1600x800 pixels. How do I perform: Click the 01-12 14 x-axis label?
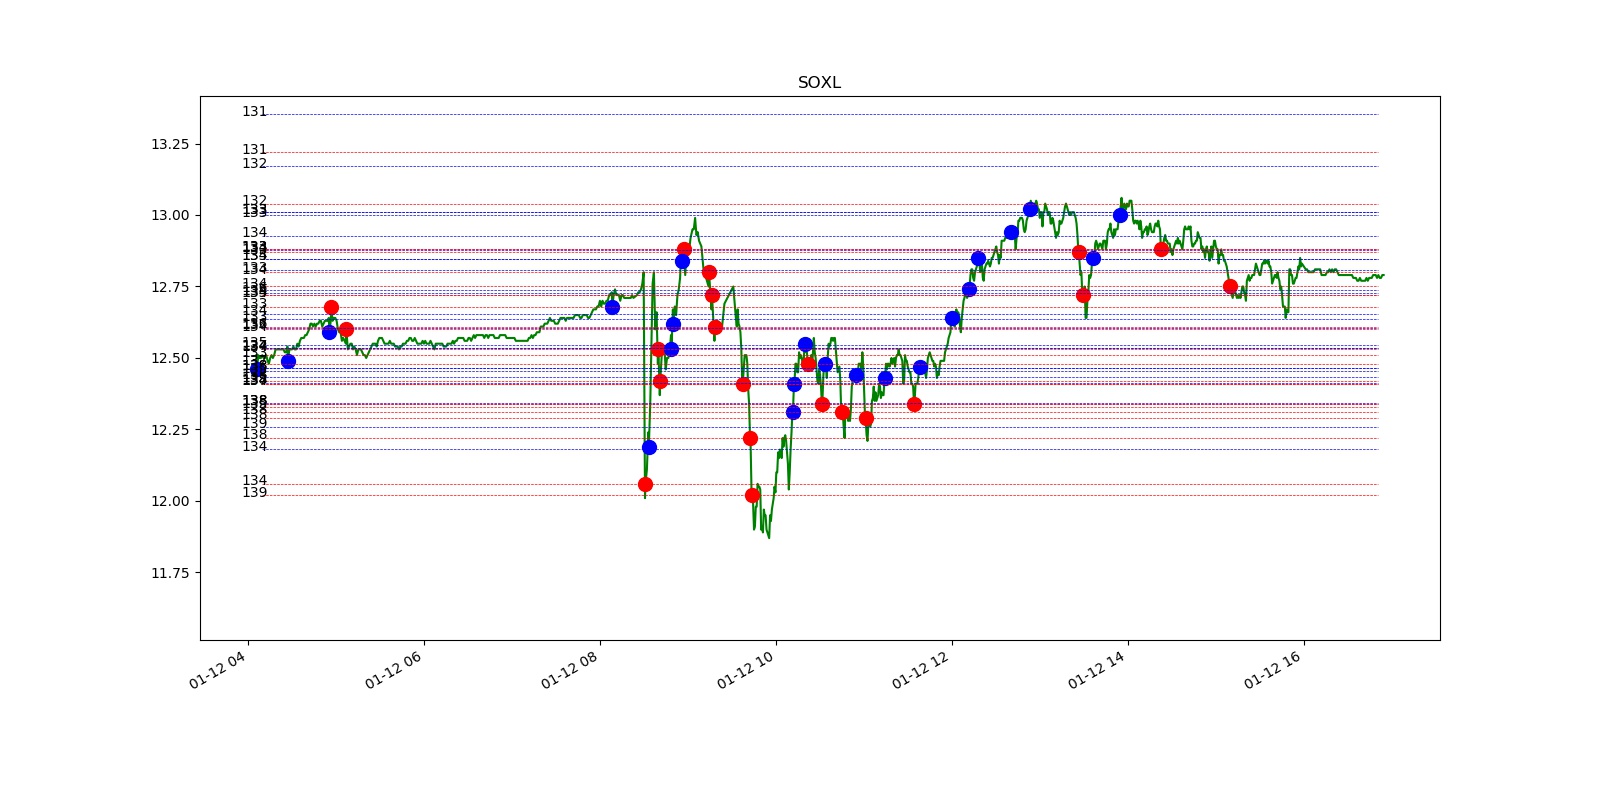pyautogui.click(x=1098, y=669)
